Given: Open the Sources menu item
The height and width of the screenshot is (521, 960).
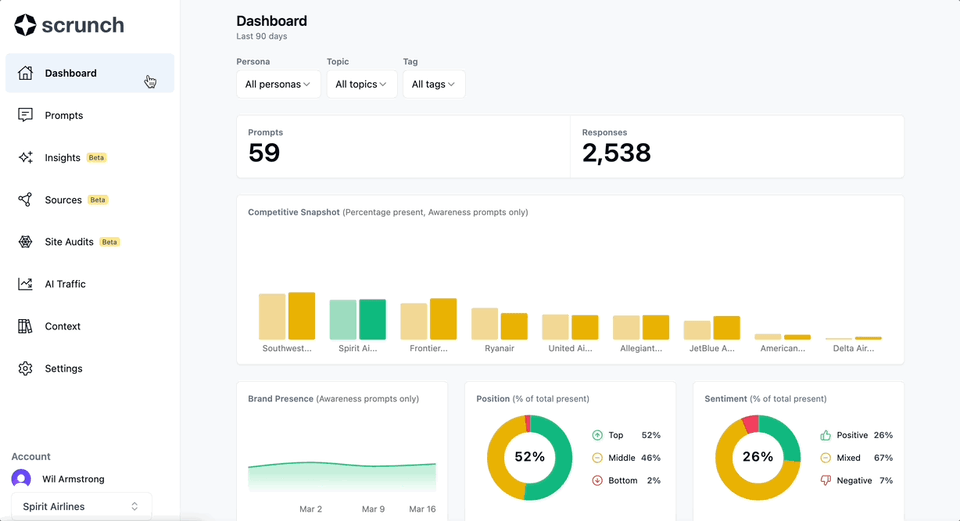Looking at the screenshot, I should 89,200.
